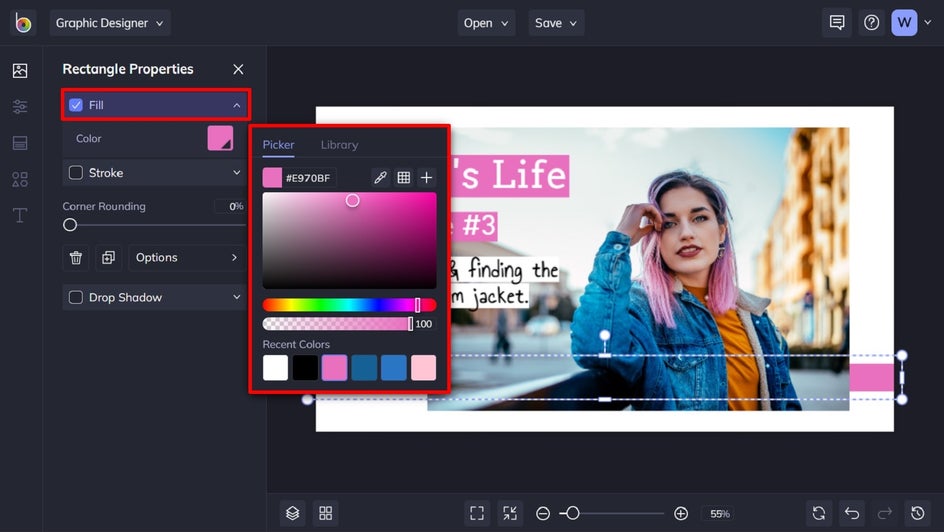
Task: Open the Save menu dropdown
Action: click(x=556, y=23)
